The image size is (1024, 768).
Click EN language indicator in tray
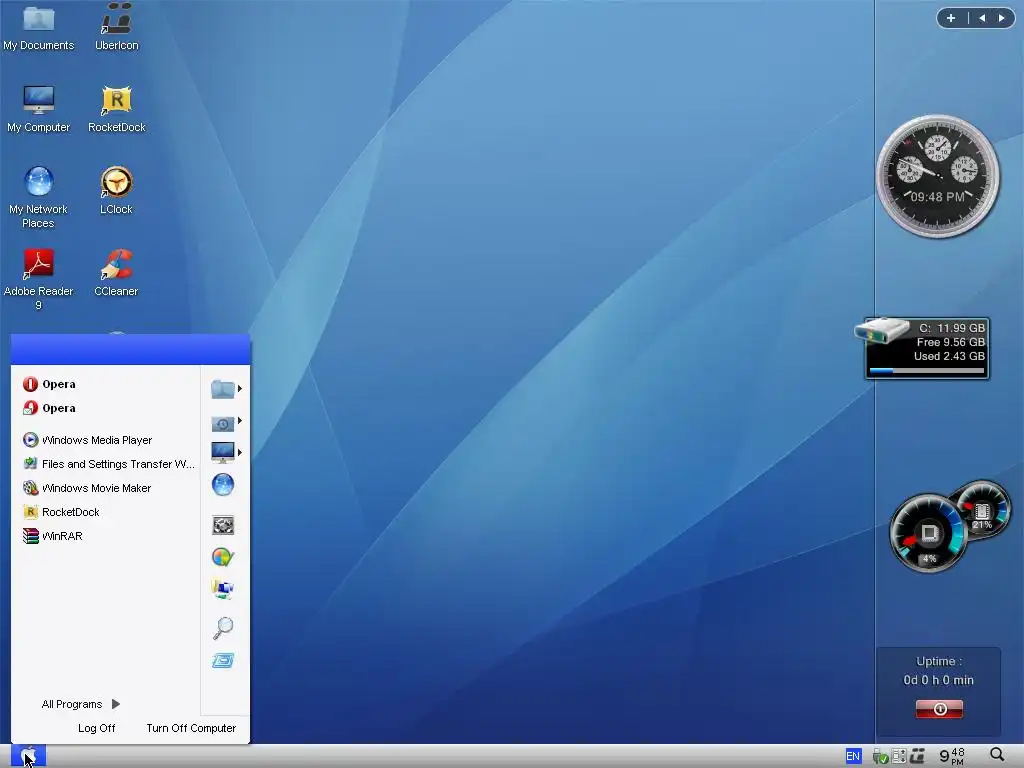pyautogui.click(x=853, y=756)
